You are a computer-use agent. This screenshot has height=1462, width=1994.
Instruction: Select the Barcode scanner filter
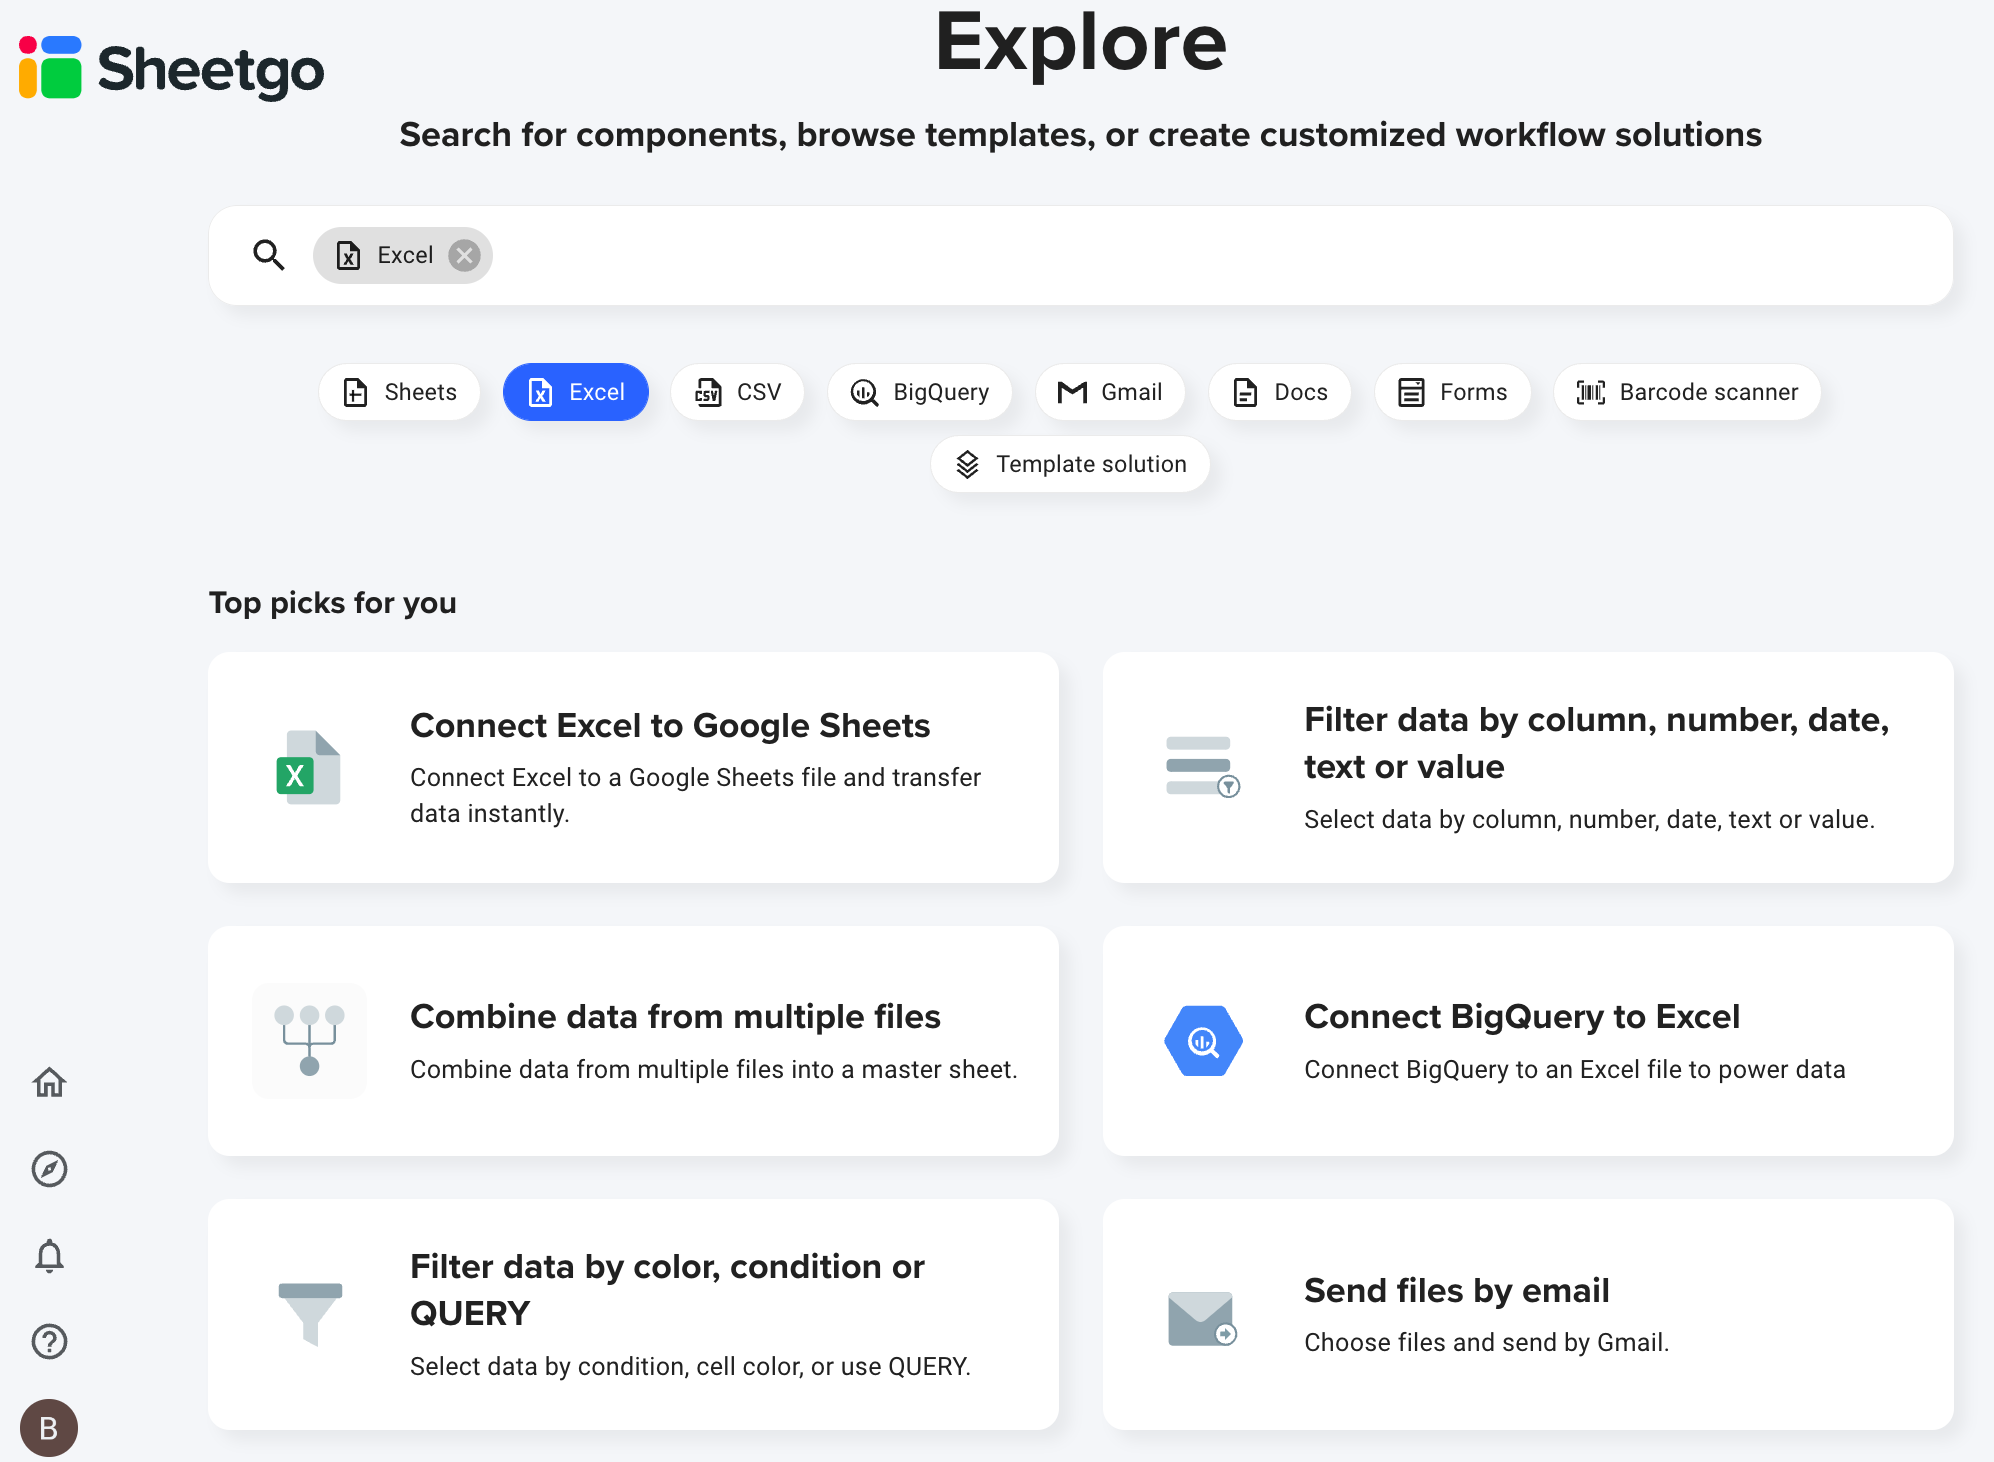[x=1687, y=392]
